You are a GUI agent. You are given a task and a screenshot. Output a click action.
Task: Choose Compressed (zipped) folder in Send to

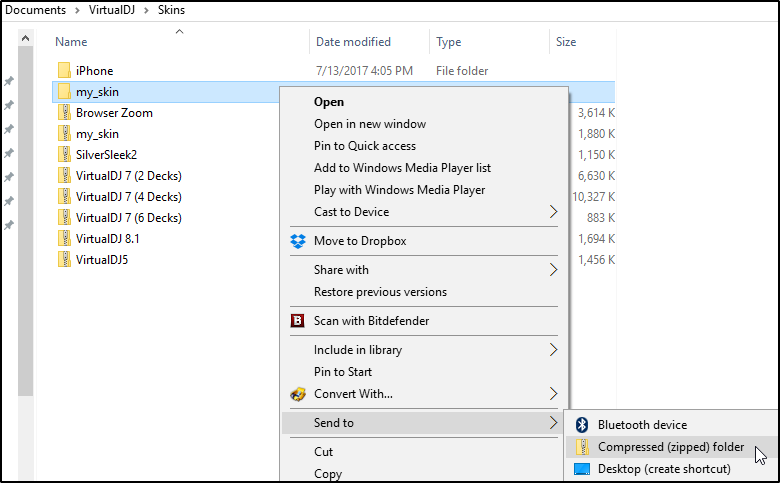[x=671, y=447]
